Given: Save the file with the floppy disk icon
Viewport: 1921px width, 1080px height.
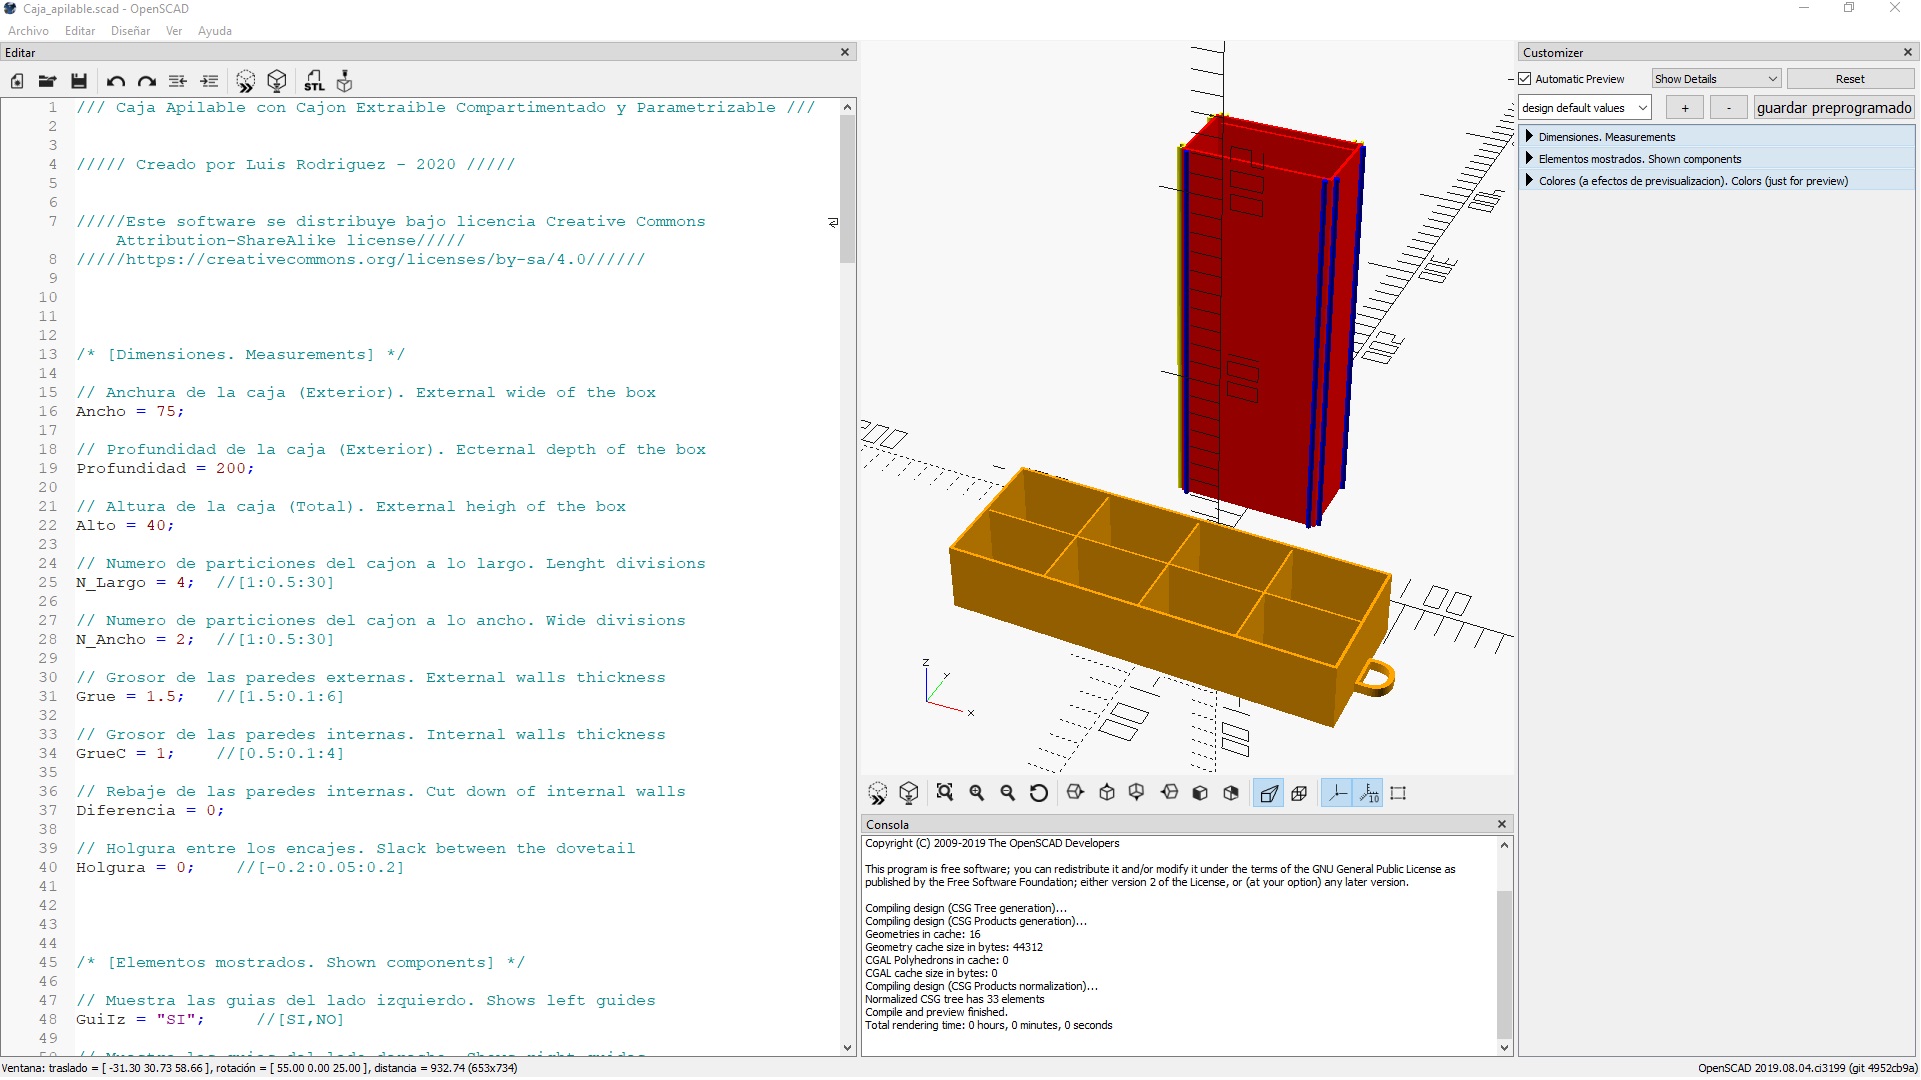Looking at the screenshot, I should pos(79,81).
